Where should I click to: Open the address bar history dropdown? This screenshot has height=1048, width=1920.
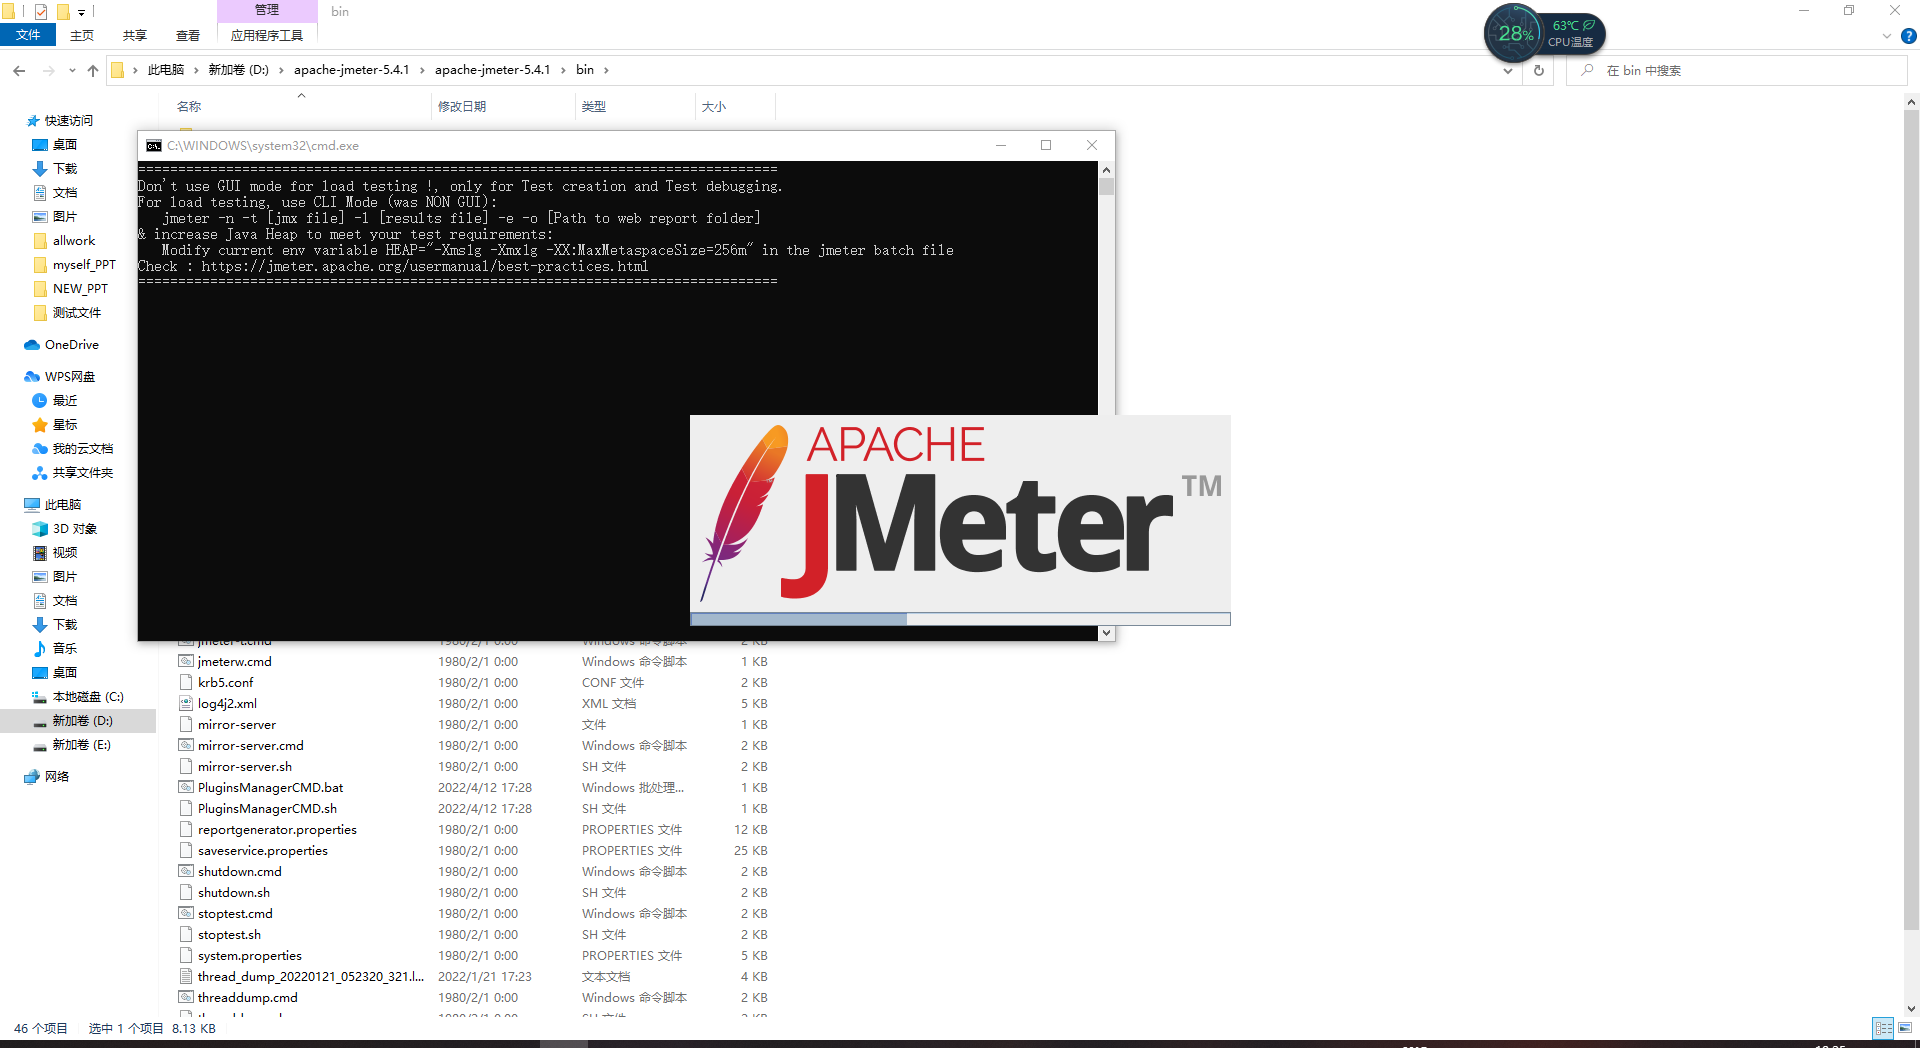pos(1508,70)
